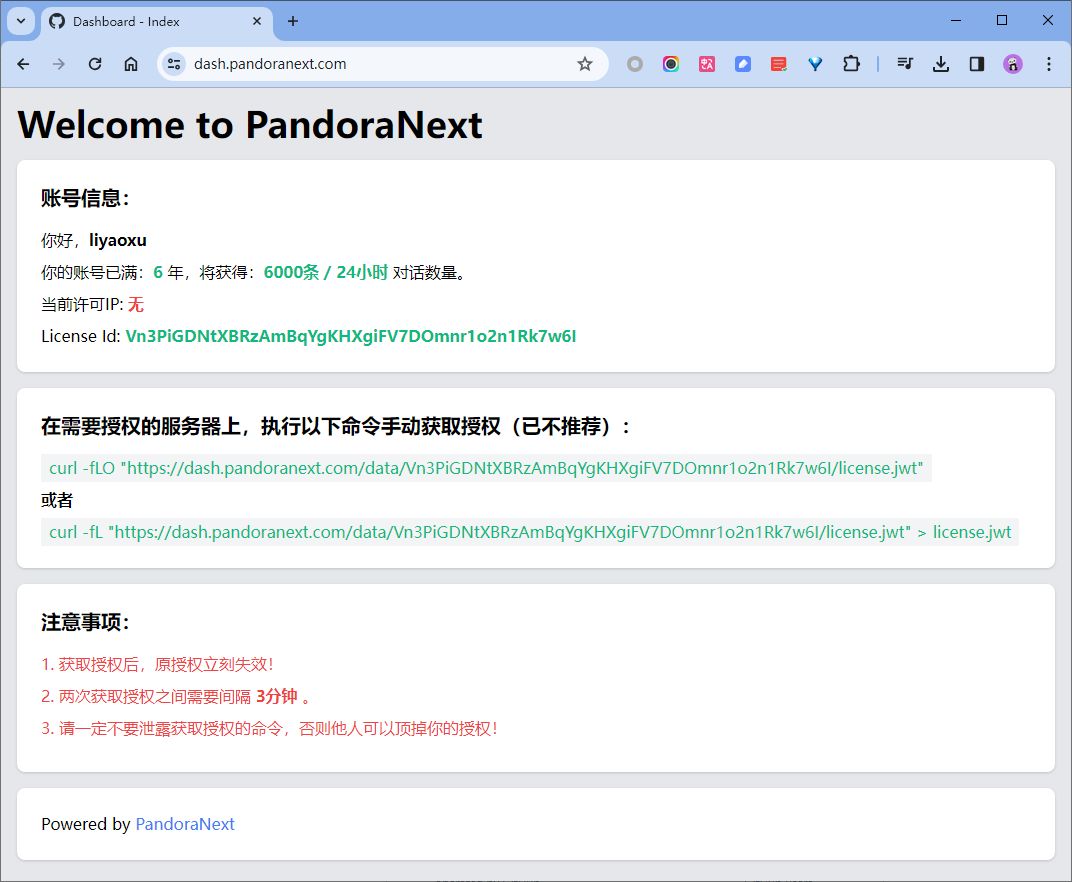Select the Dashboard - Index tab
1072x882 pixels.
pyautogui.click(x=150, y=21)
